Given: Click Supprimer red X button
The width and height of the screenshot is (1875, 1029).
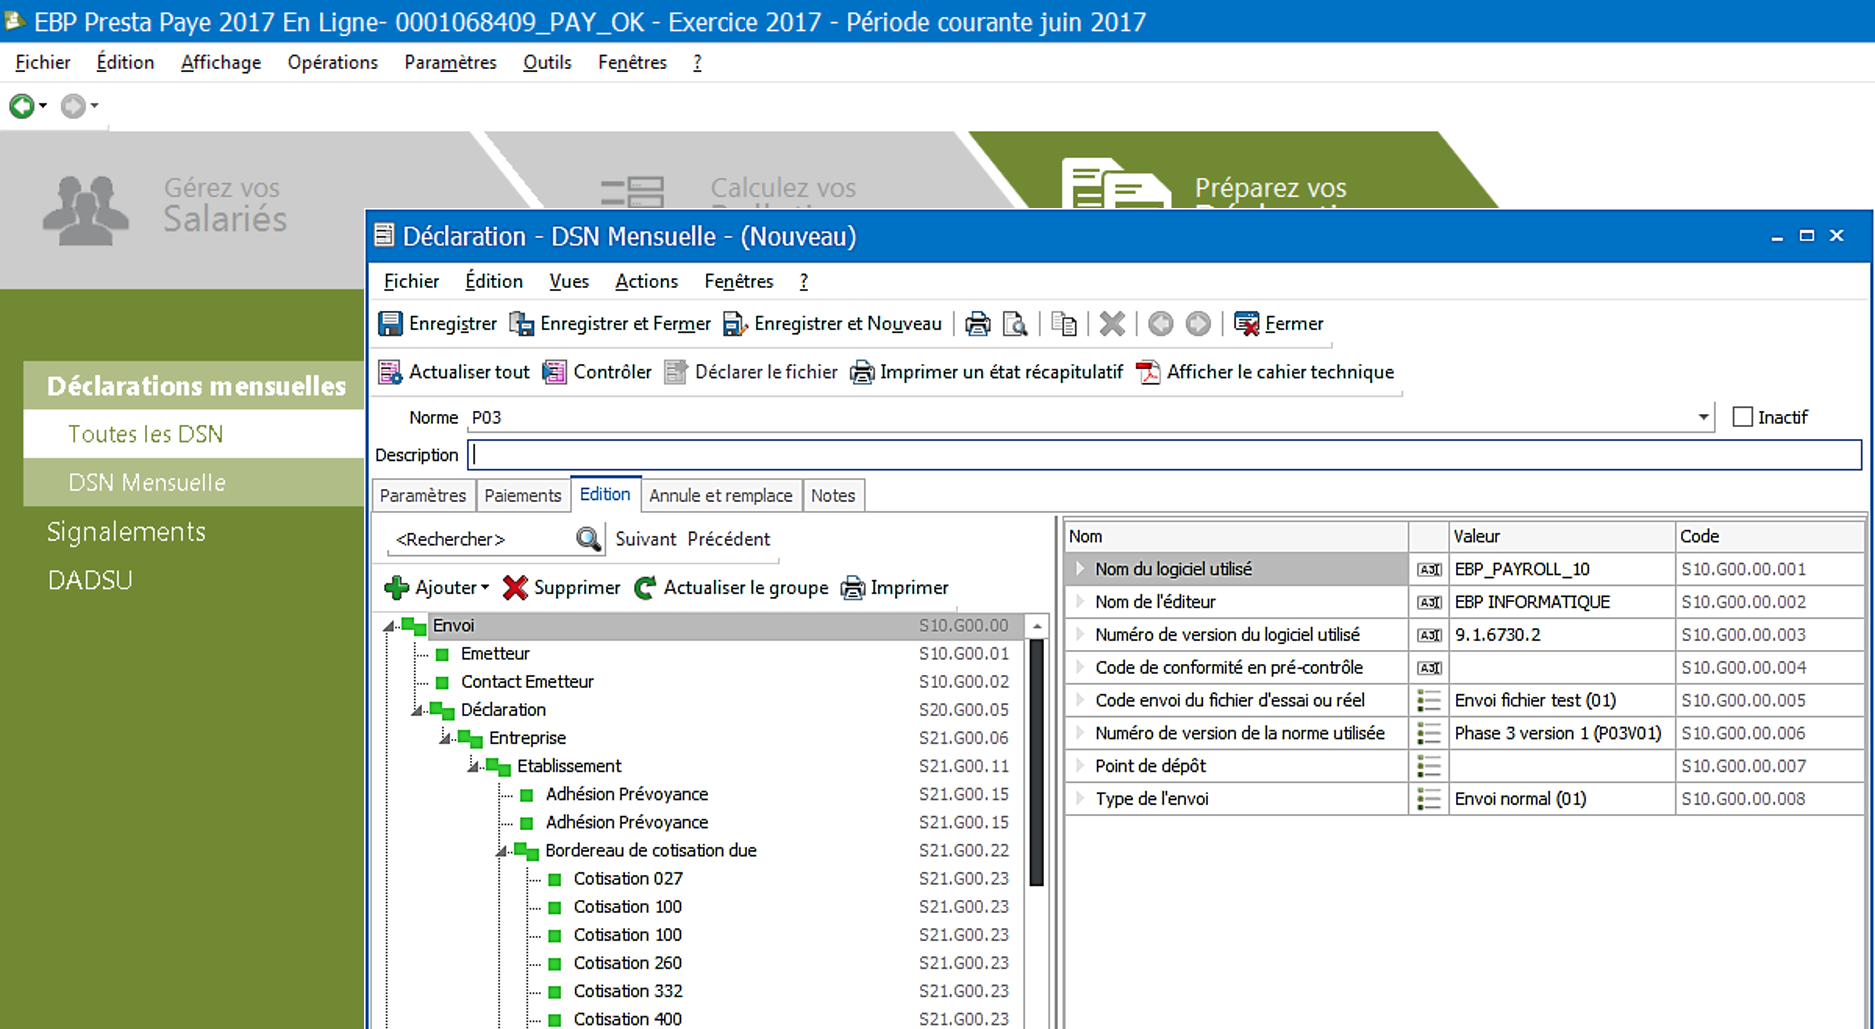Looking at the screenshot, I should [562, 588].
